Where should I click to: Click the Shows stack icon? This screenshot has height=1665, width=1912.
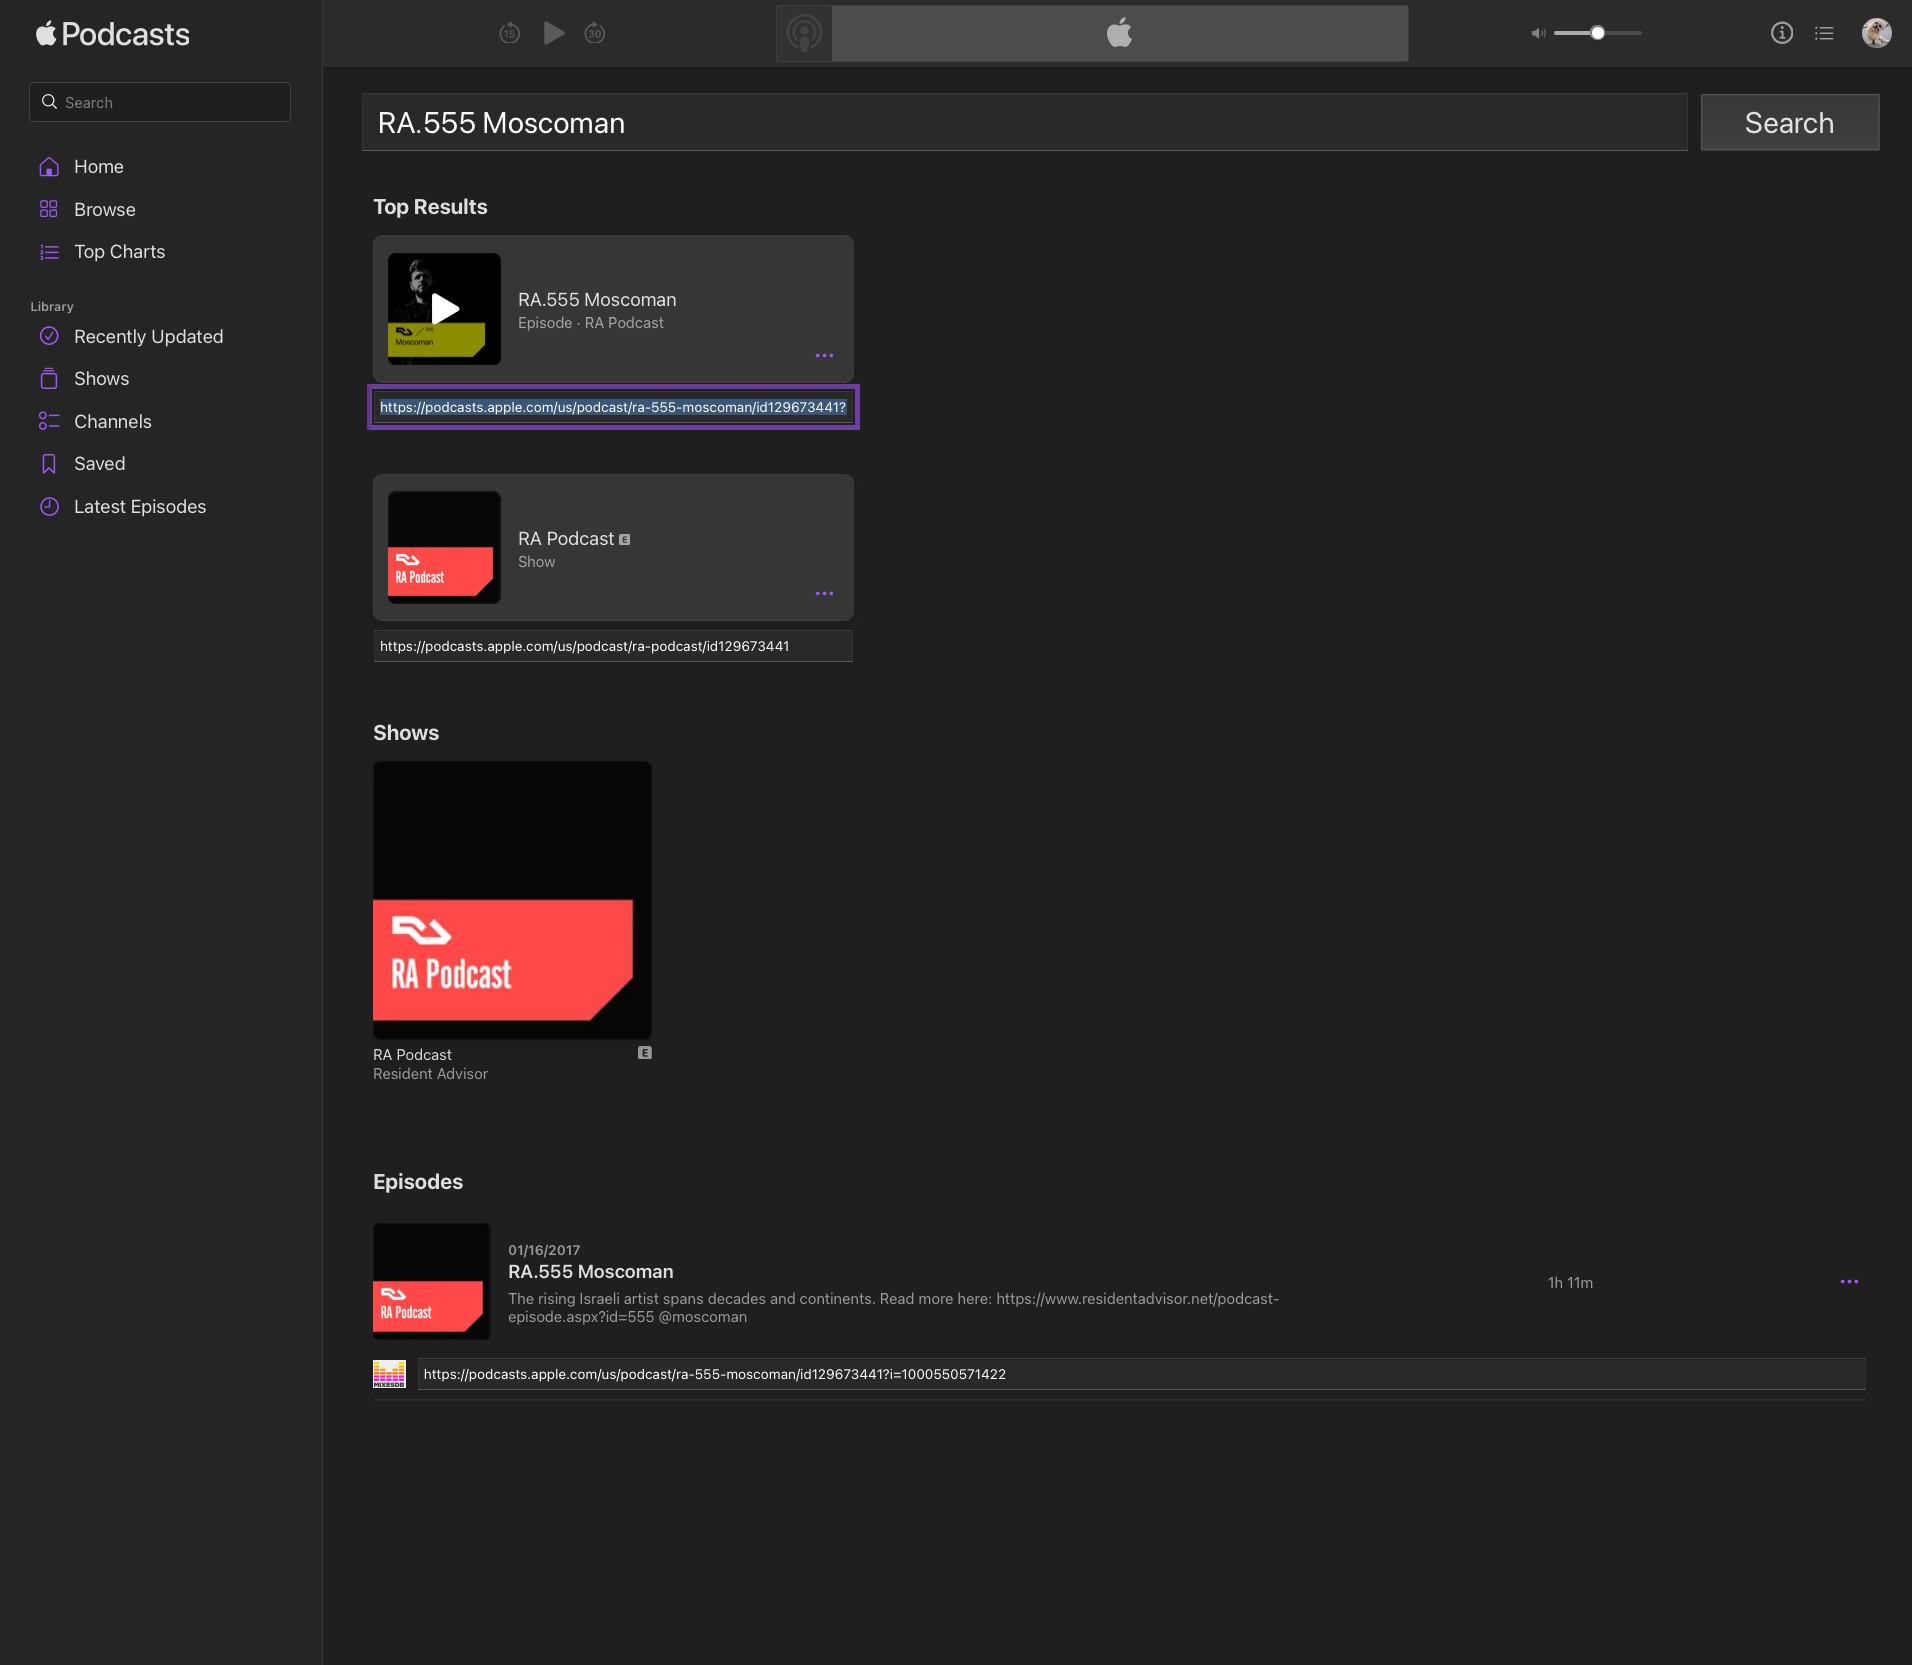point(49,379)
